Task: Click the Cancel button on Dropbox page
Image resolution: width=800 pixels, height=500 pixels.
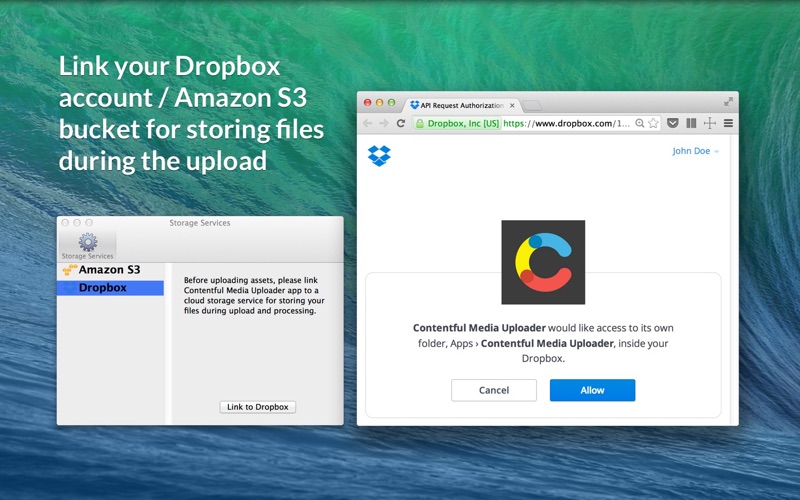Action: pyautogui.click(x=494, y=390)
